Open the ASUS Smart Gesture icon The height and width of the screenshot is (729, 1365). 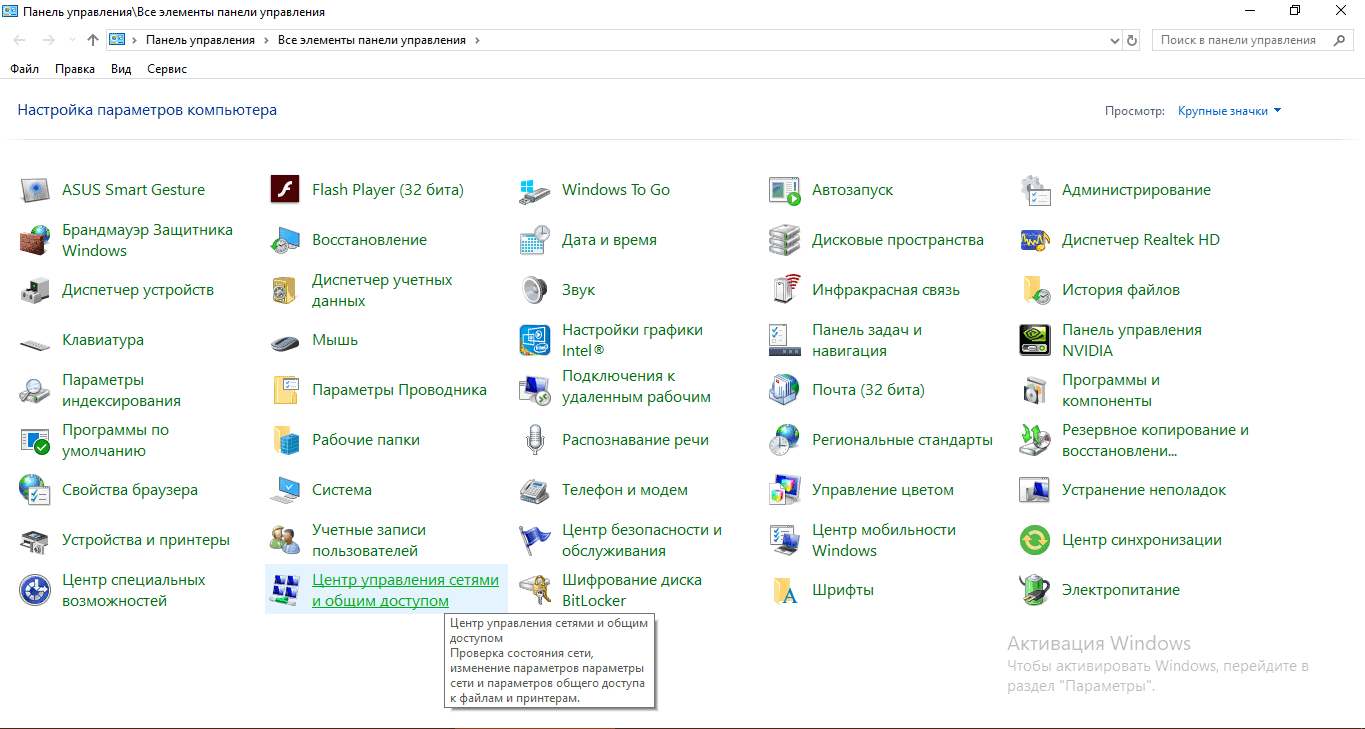pyautogui.click(x=36, y=190)
